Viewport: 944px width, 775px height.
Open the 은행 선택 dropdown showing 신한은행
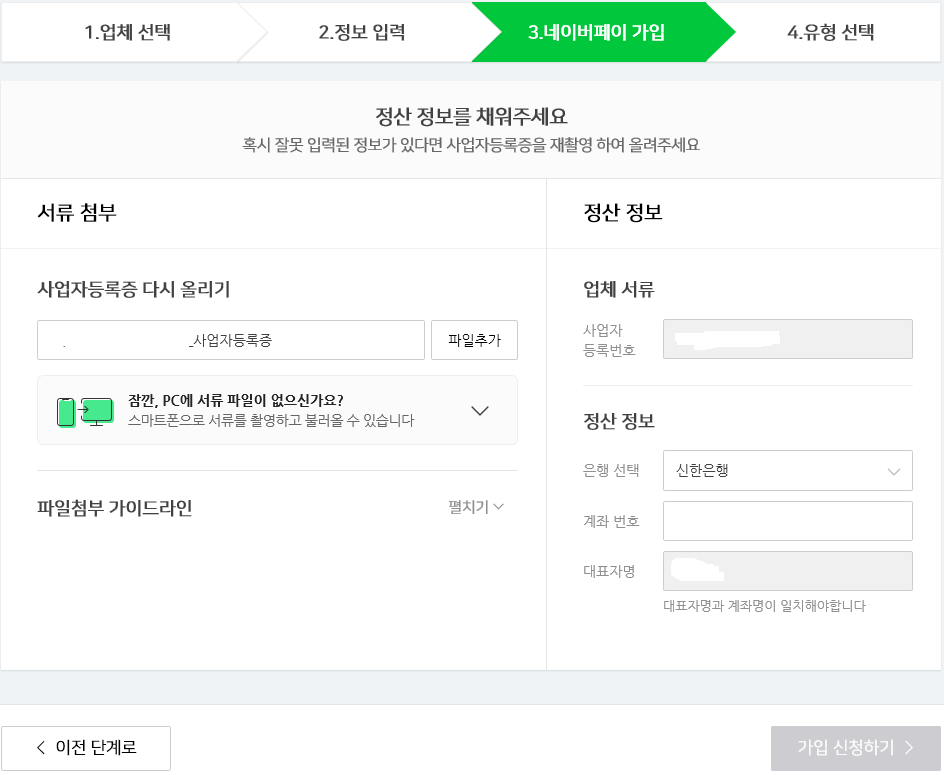coord(787,470)
